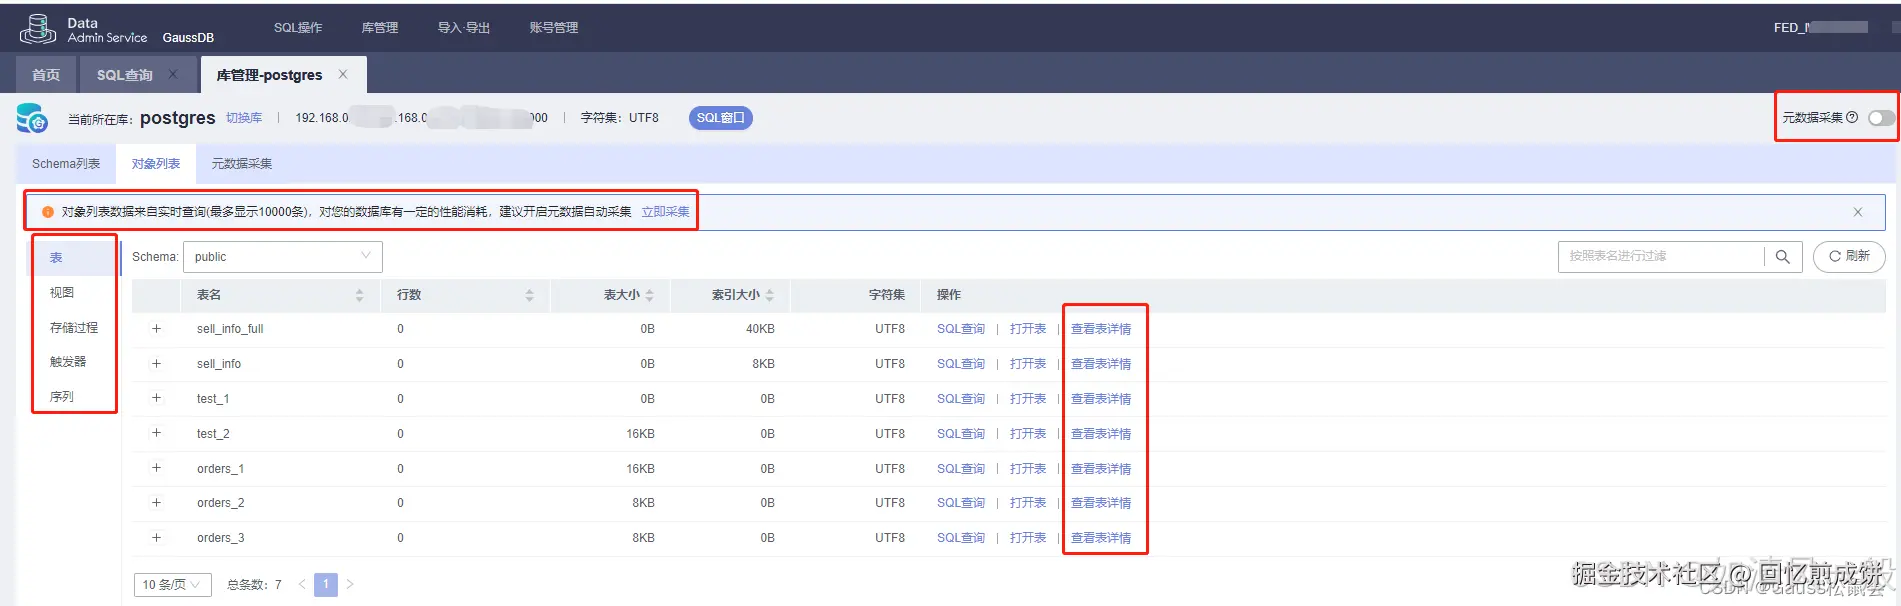
Task: Click the SQL窗口 button
Action: pos(721,118)
